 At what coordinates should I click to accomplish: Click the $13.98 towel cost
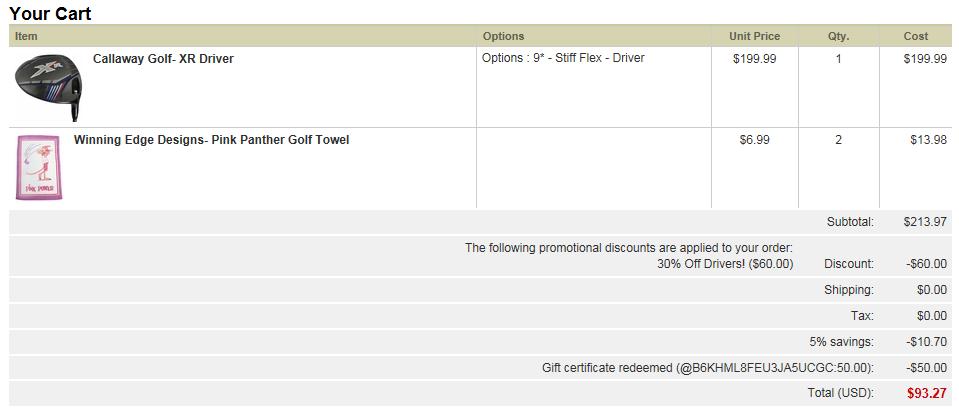pos(928,140)
